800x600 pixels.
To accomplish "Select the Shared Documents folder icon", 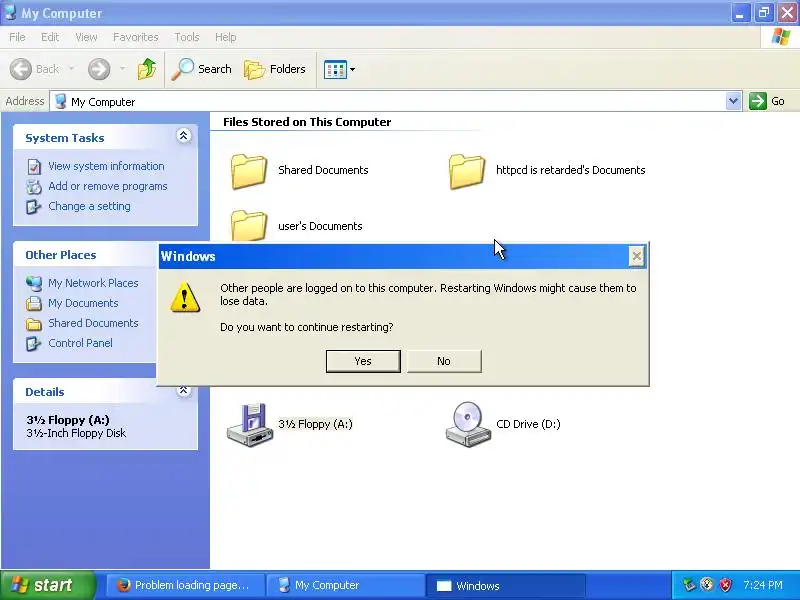I will (x=249, y=171).
